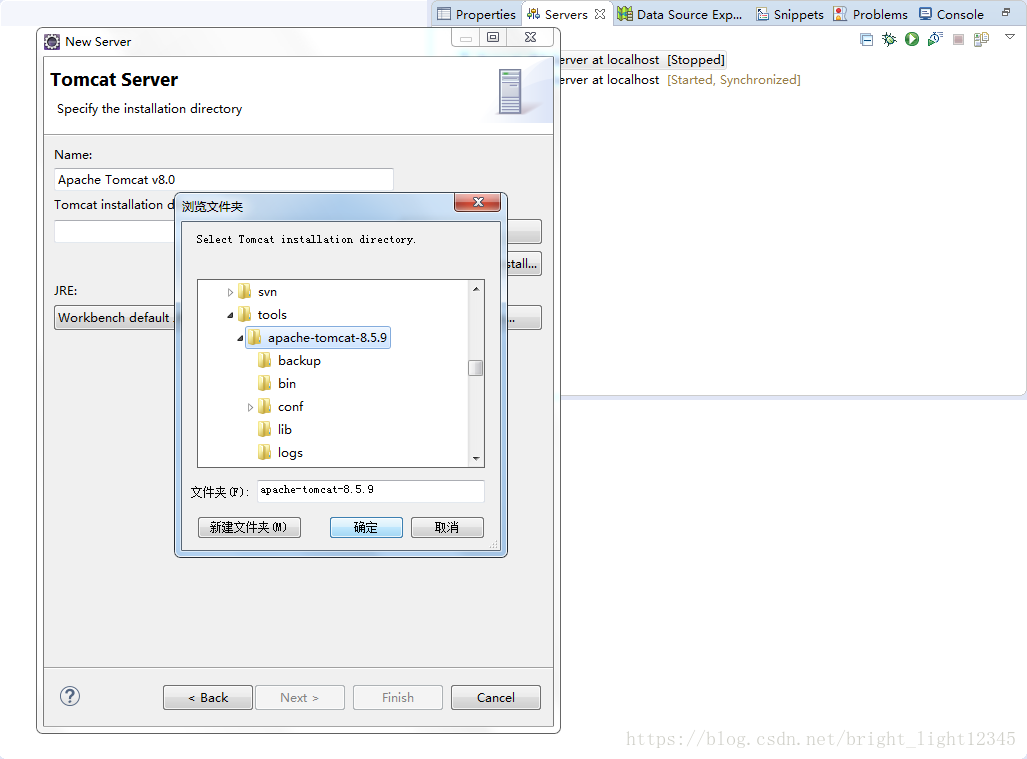
Task: Switch to the Properties tab
Action: pyautogui.click(x=477, y=14)
